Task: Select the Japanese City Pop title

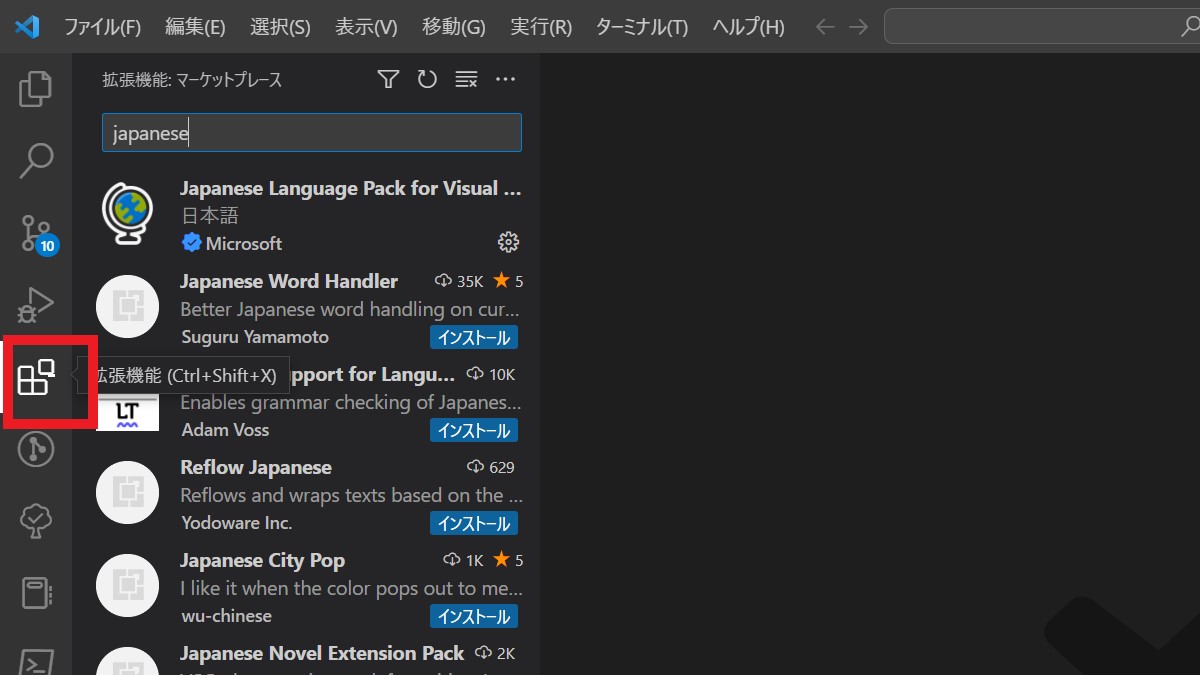Action: click(263, 560)
